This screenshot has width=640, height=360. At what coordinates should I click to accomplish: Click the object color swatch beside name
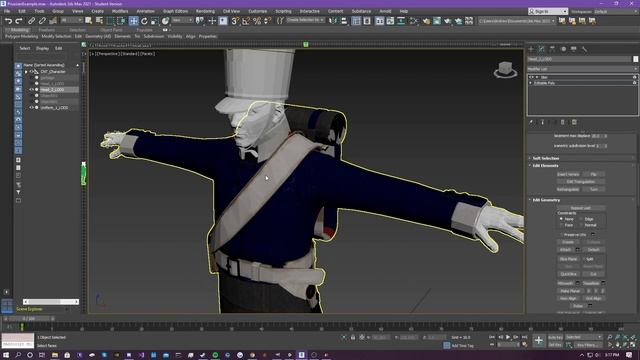[636, 59]
